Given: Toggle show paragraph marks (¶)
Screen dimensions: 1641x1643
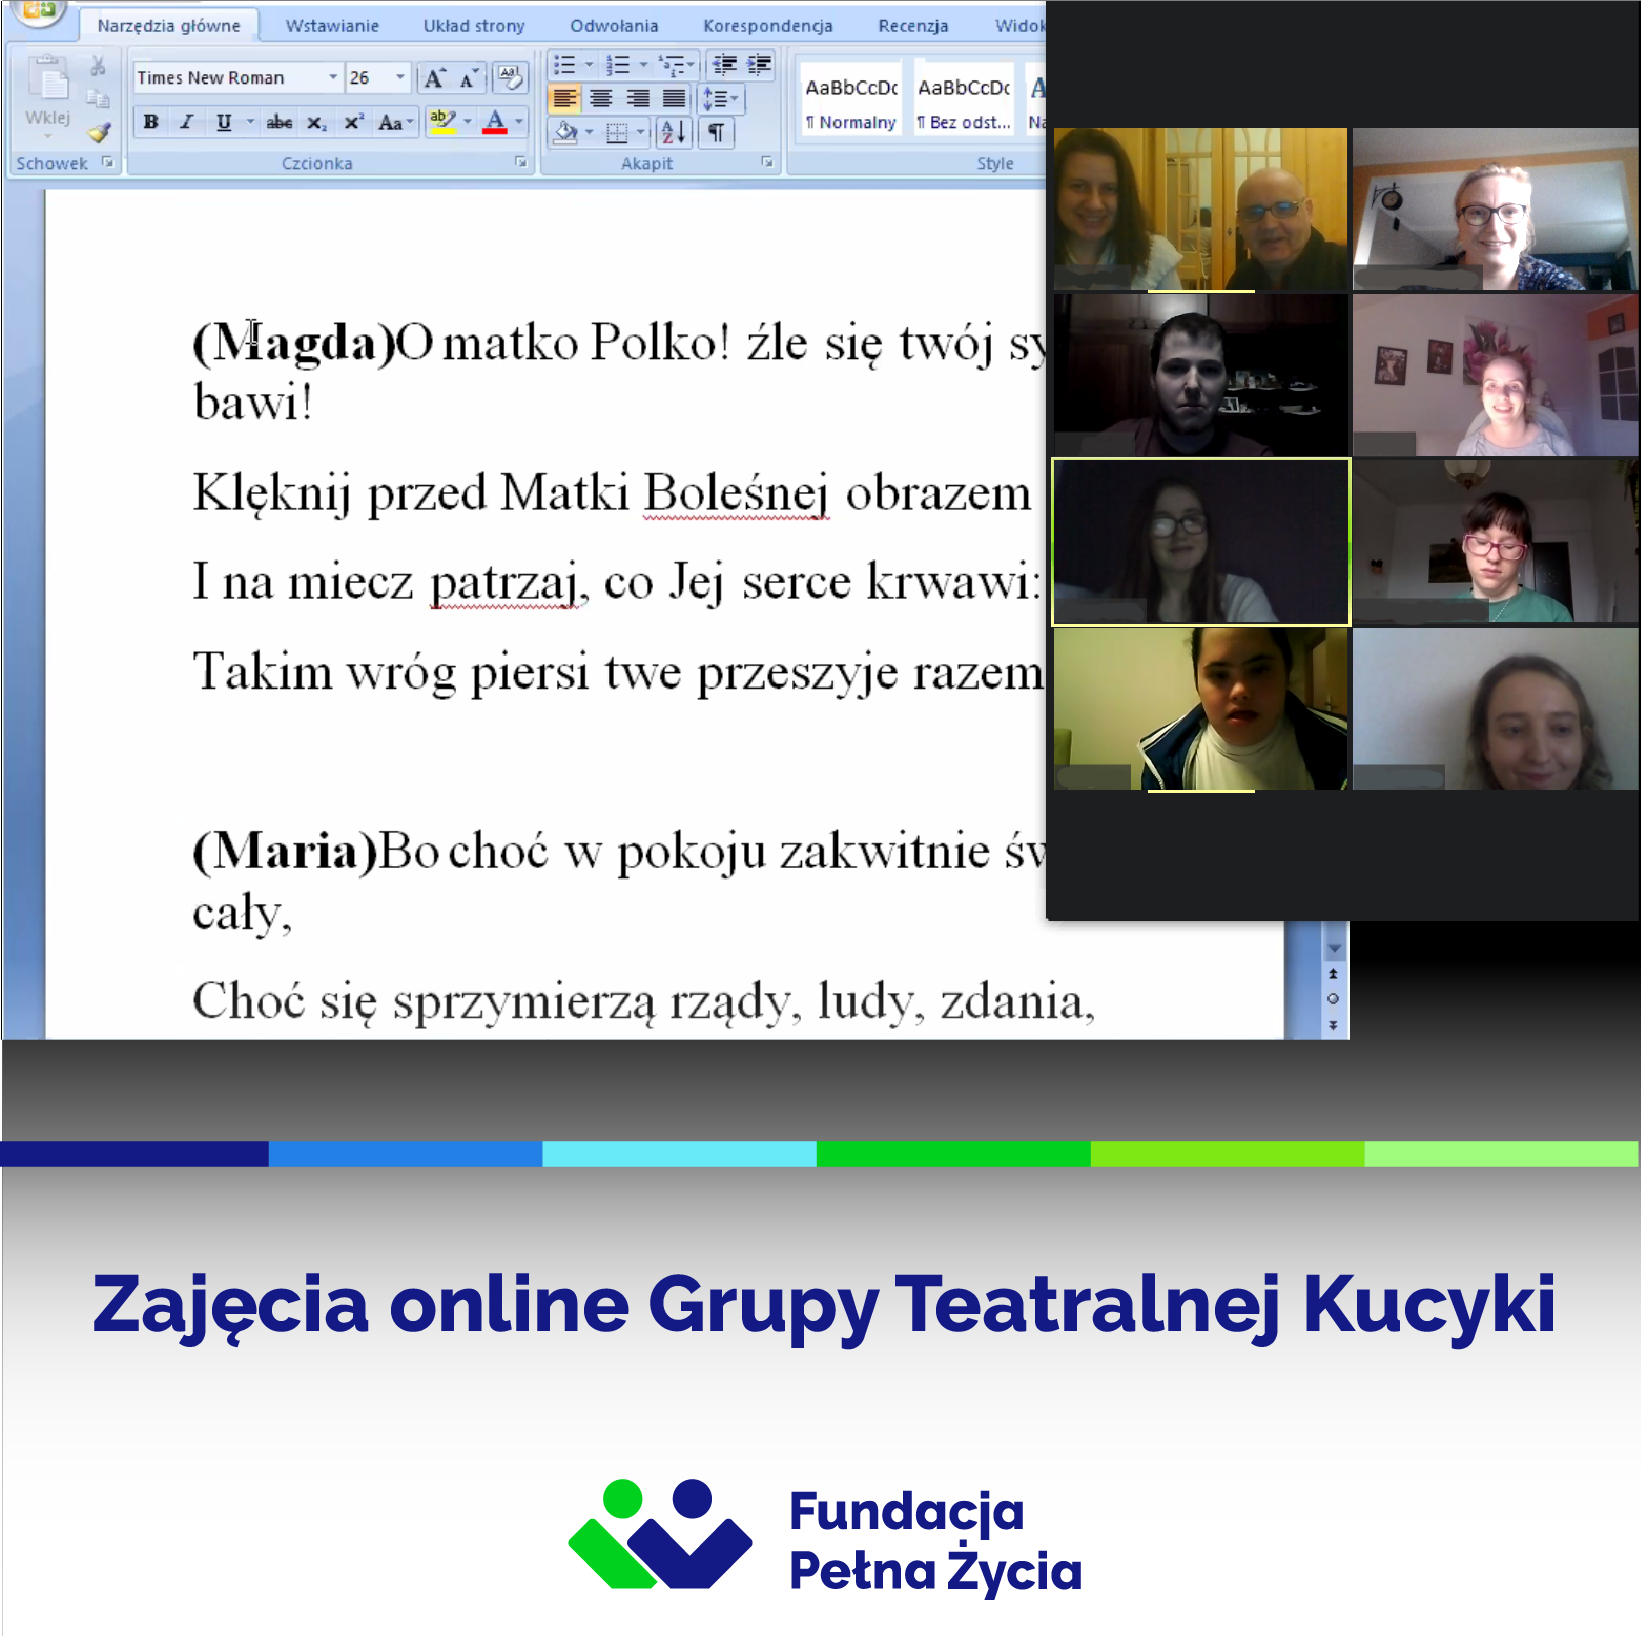Looking at the screenshot, I should point(716,132).
